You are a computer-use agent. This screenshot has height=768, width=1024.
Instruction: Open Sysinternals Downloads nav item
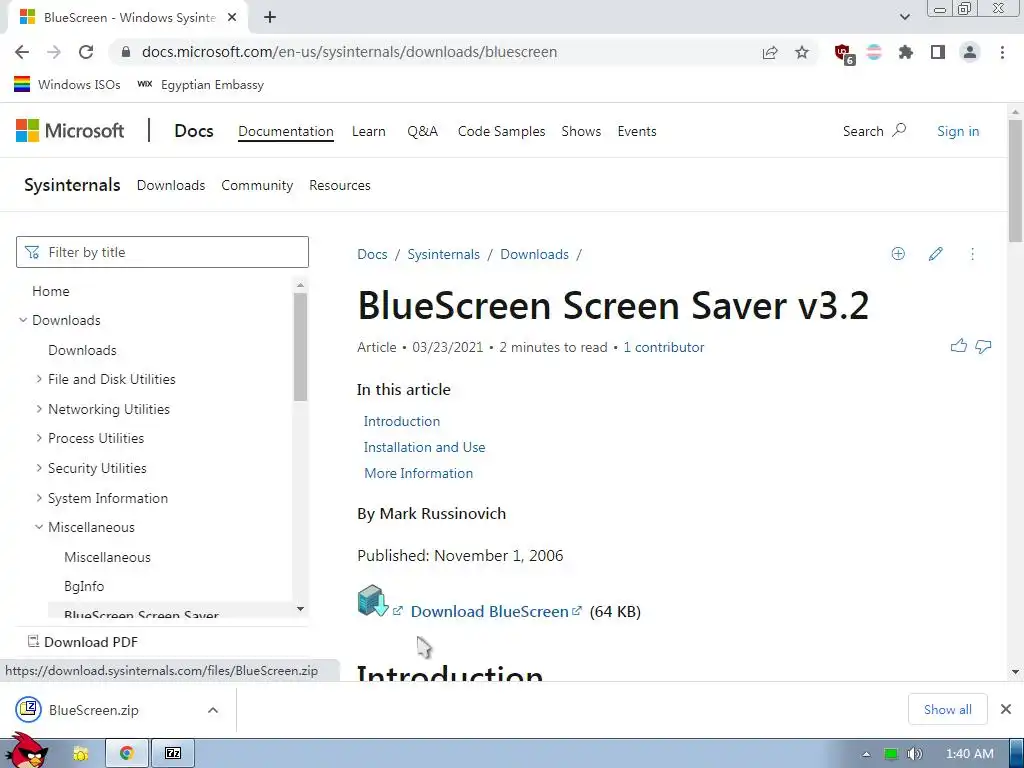(x=170, y=185)
